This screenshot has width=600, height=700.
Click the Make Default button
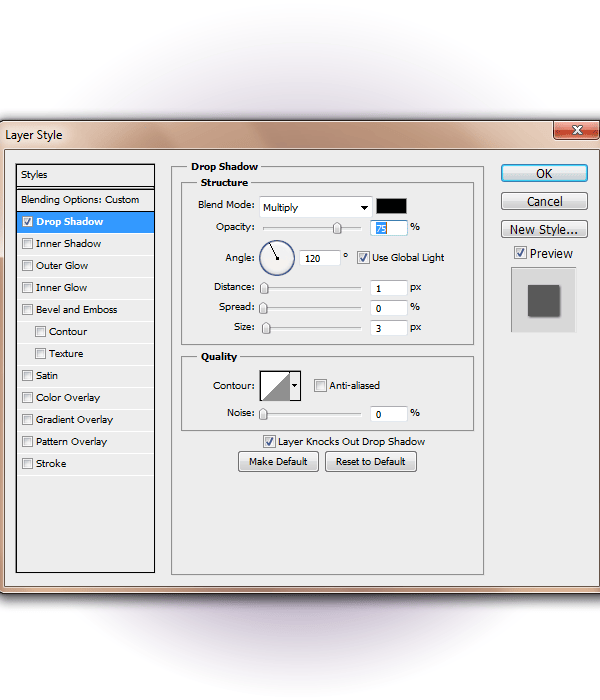coord(278,461)
